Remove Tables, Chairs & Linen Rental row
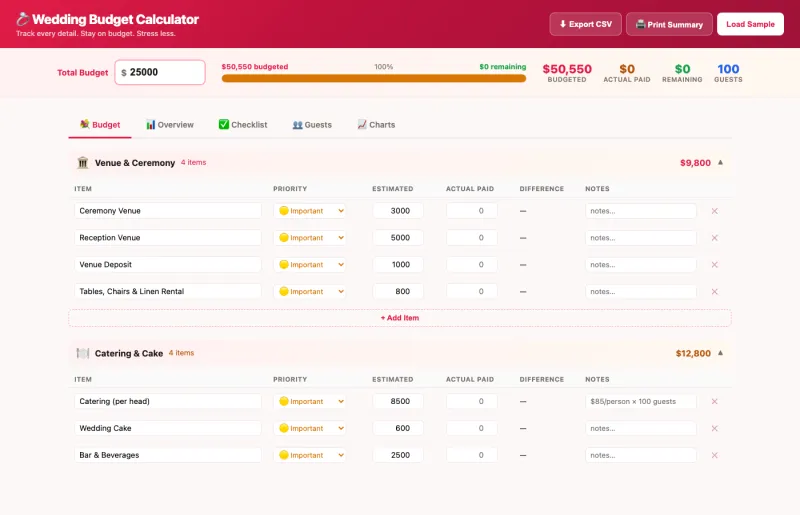This screenshot has height=515, width=800. pos(714,292)
